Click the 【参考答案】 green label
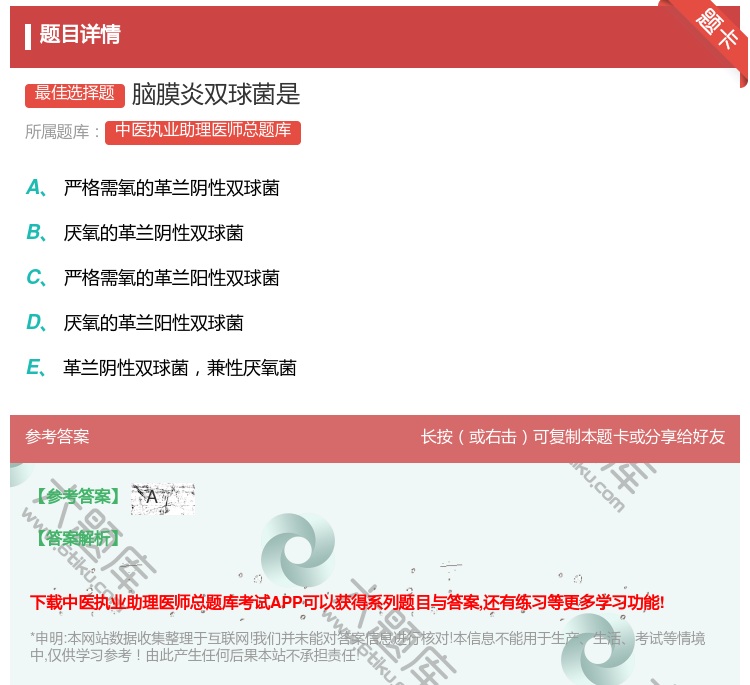 coord(79,497)
